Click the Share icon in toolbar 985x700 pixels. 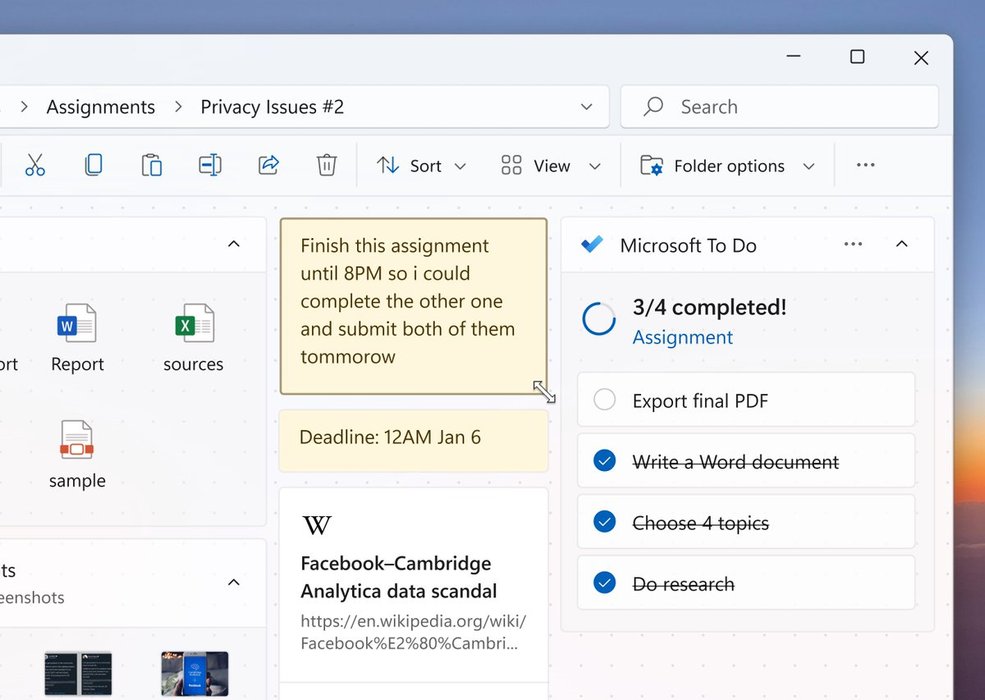click(x=268, y=166)
